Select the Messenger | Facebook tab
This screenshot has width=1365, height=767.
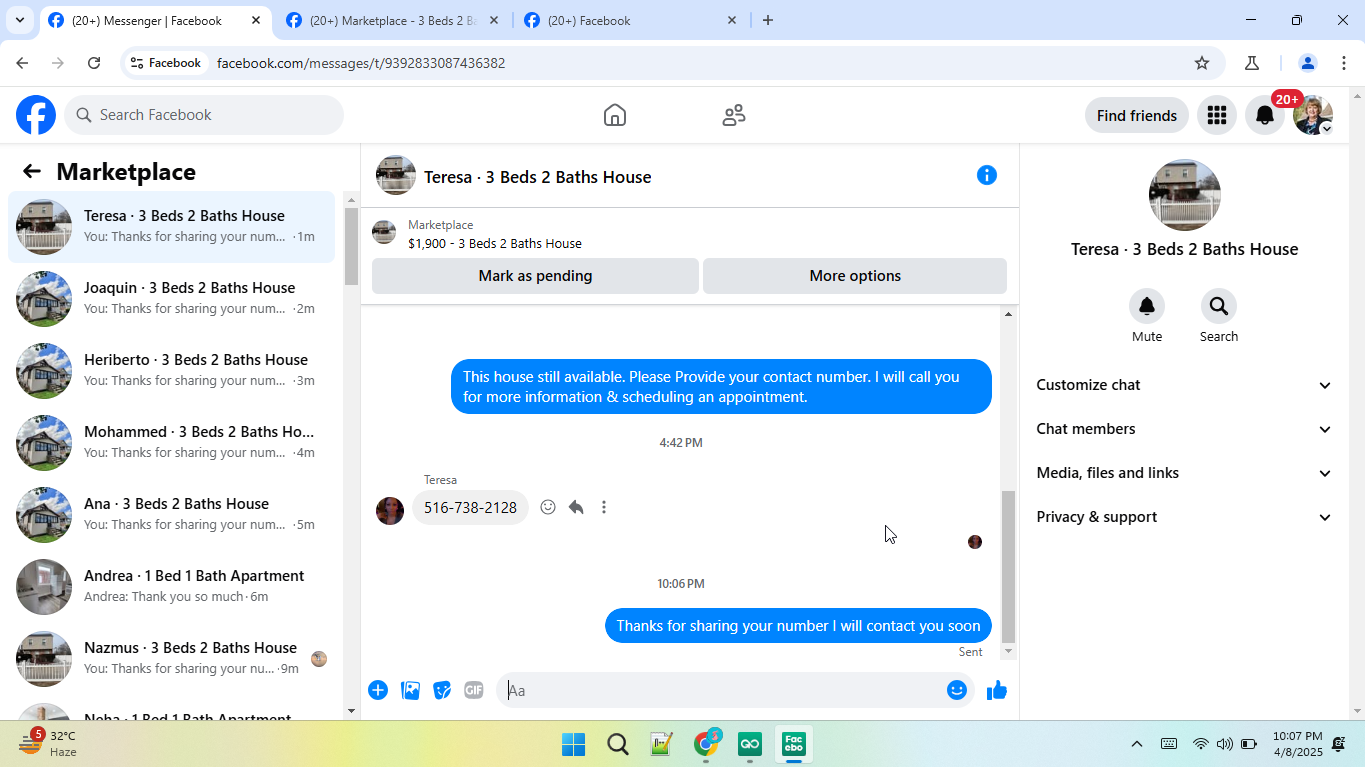(x=155, y=20)
